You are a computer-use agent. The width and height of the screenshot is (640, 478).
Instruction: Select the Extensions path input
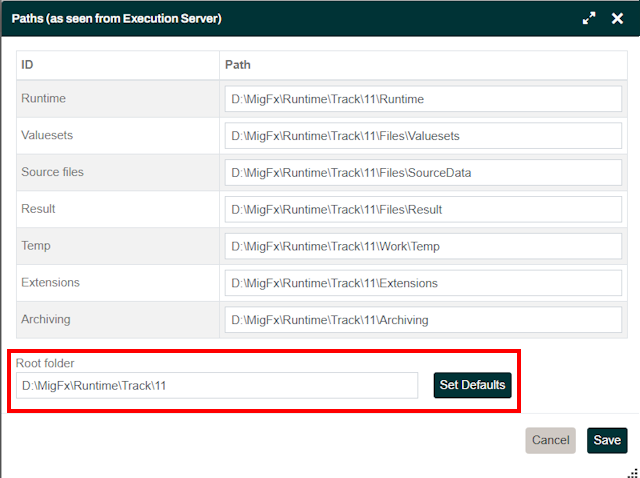424,283
